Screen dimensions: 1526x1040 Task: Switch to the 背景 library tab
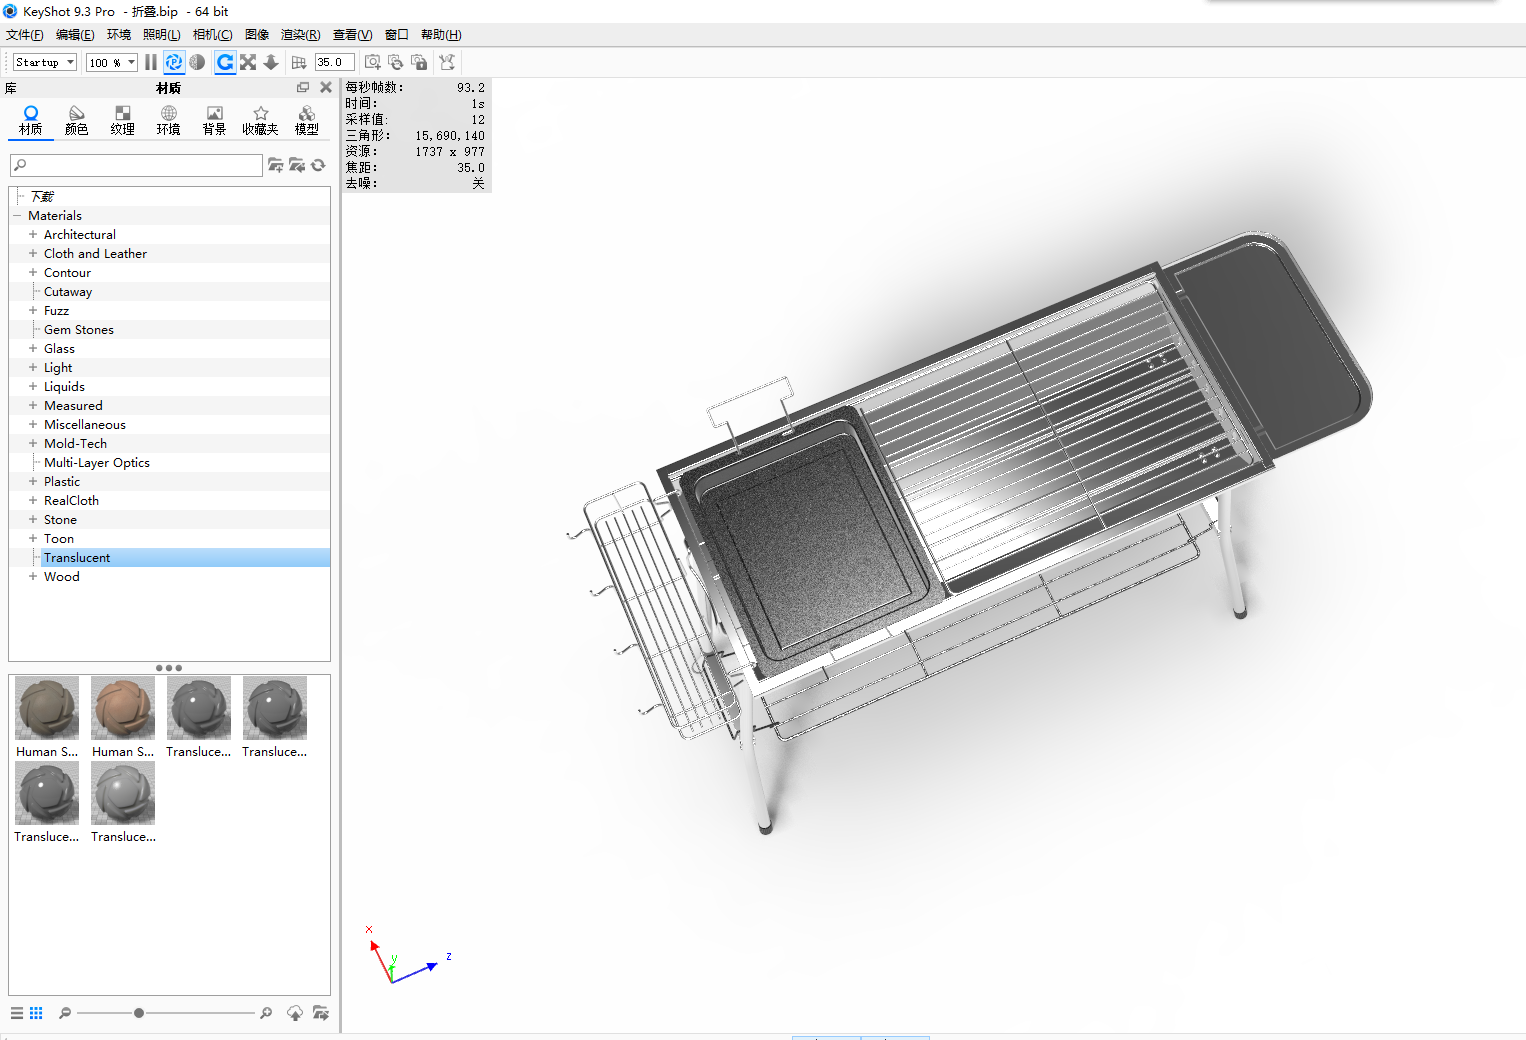tap(215, 120)
